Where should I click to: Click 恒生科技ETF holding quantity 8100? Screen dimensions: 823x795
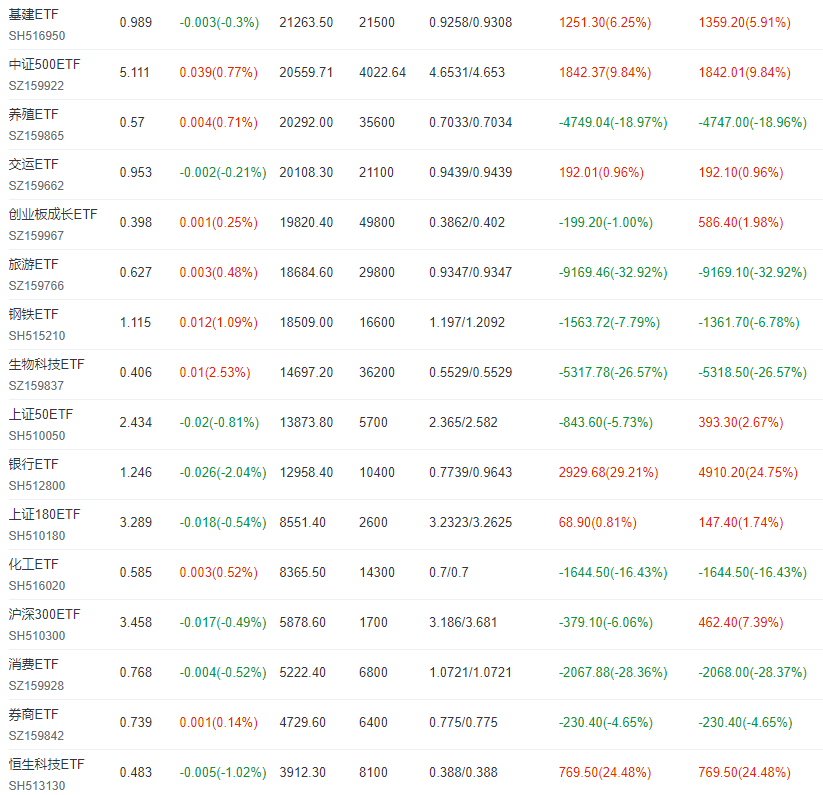point(373,772)
